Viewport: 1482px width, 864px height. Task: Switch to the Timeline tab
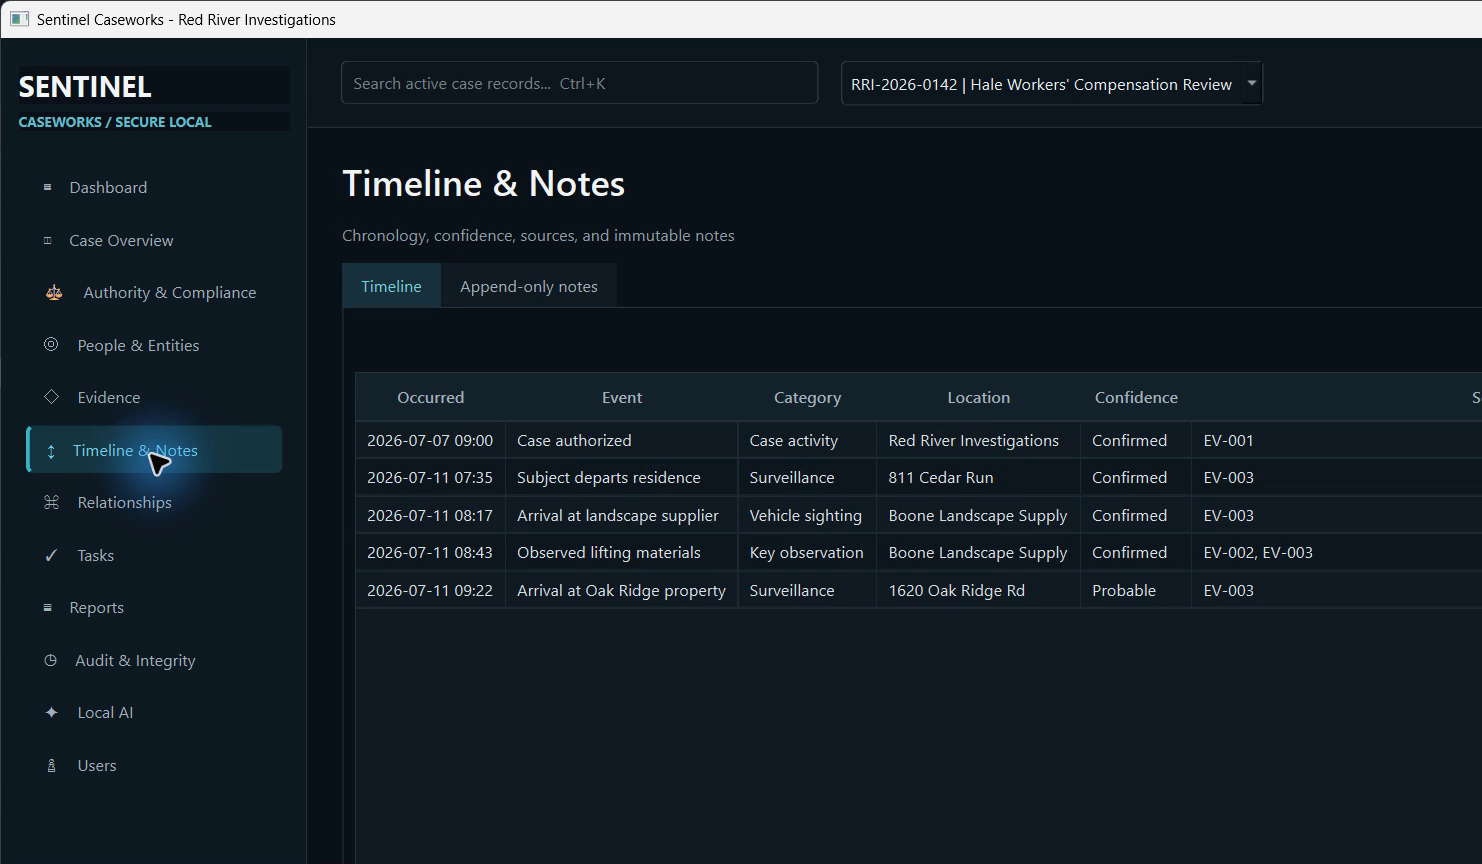point(391,286)
